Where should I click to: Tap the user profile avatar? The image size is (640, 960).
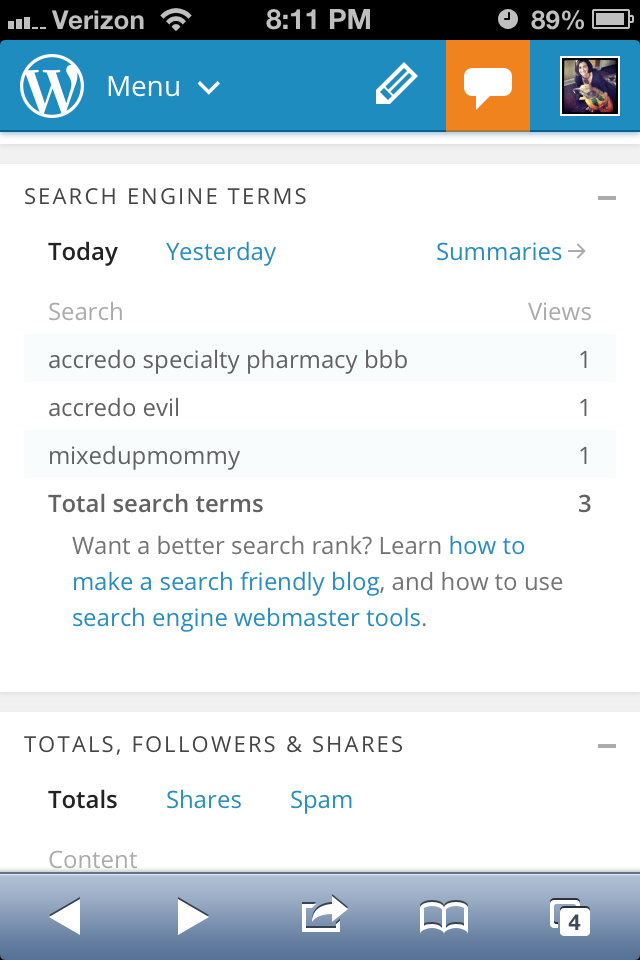tap(590, 86)
